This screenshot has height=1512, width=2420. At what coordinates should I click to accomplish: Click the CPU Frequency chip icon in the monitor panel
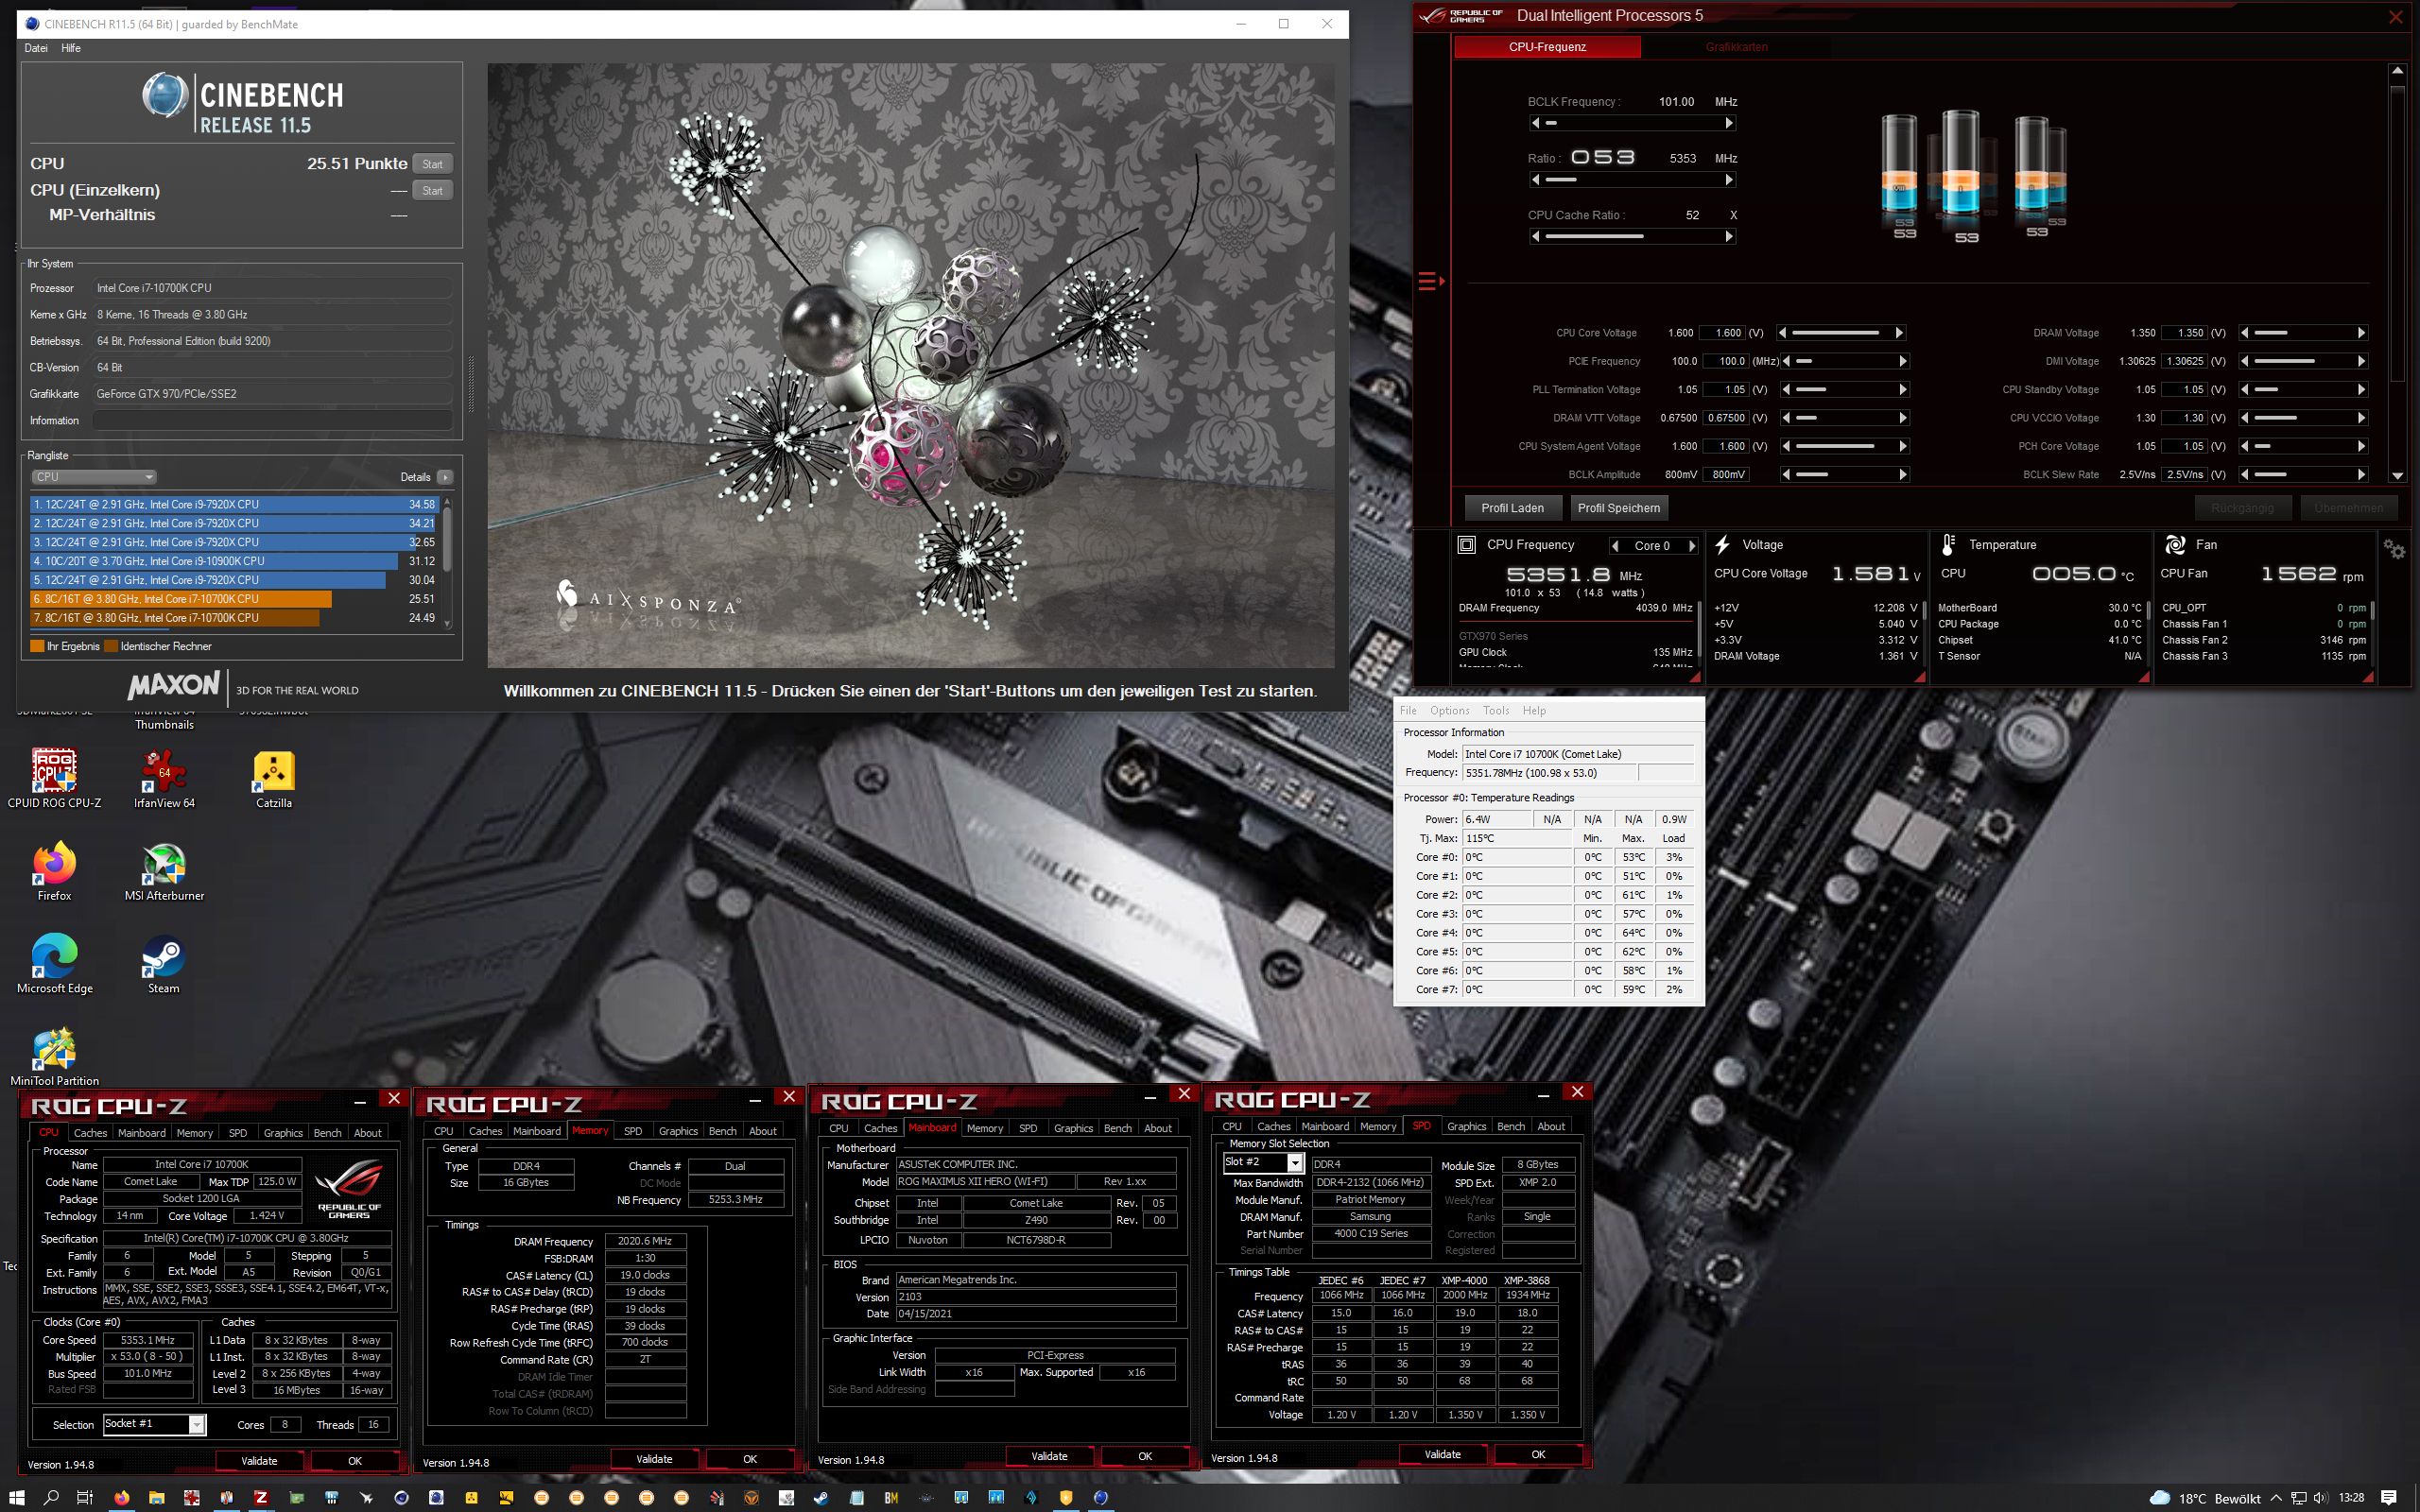pyautogui.click(x=1466, y=545)
